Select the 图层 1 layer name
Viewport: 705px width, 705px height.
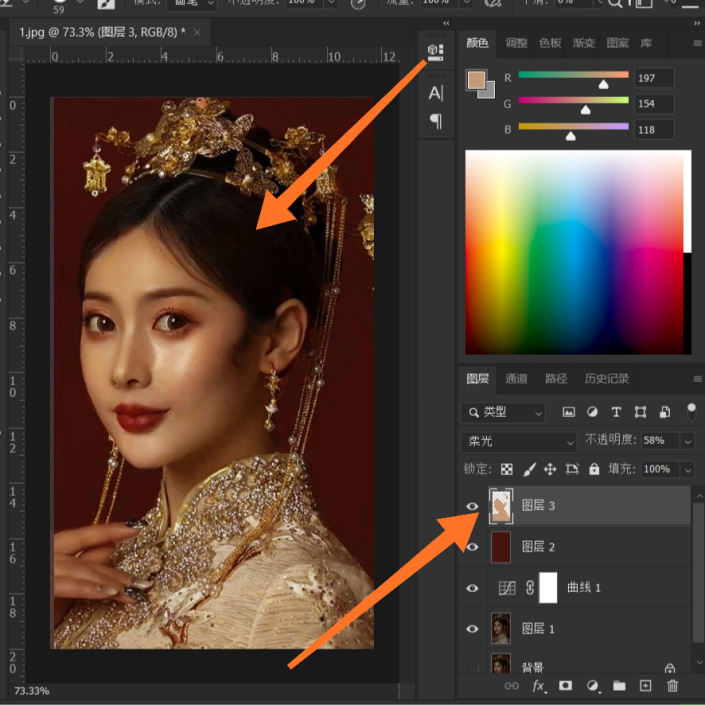coord(538,629)
